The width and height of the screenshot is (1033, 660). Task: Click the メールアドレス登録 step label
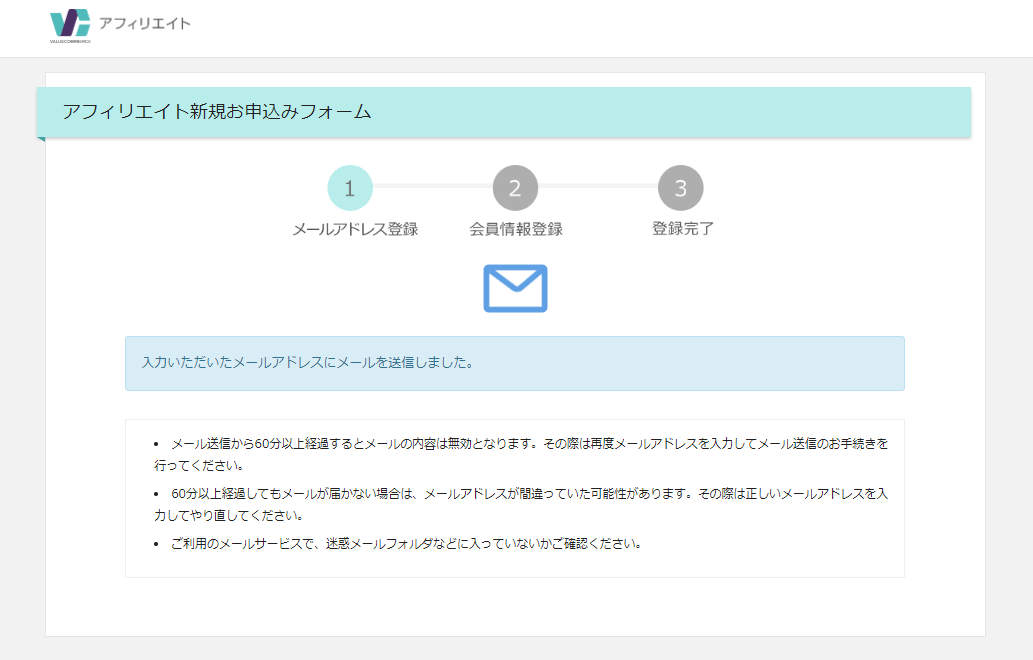coord(355,229)
